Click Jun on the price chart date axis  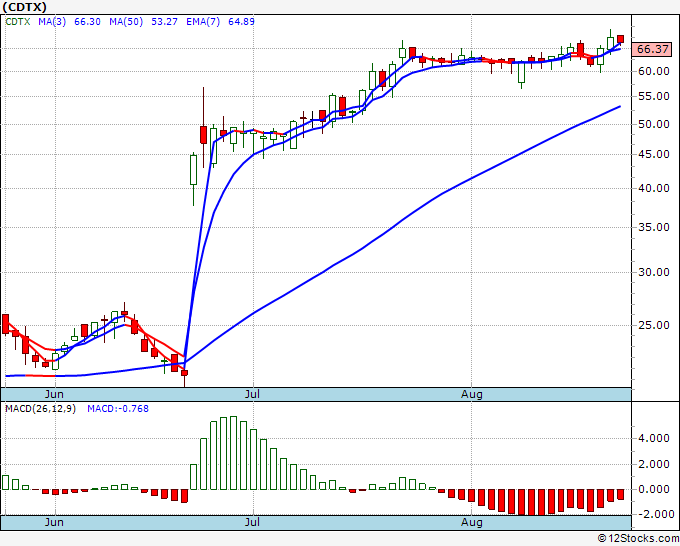pyautogui.click(x=54, y=394)
